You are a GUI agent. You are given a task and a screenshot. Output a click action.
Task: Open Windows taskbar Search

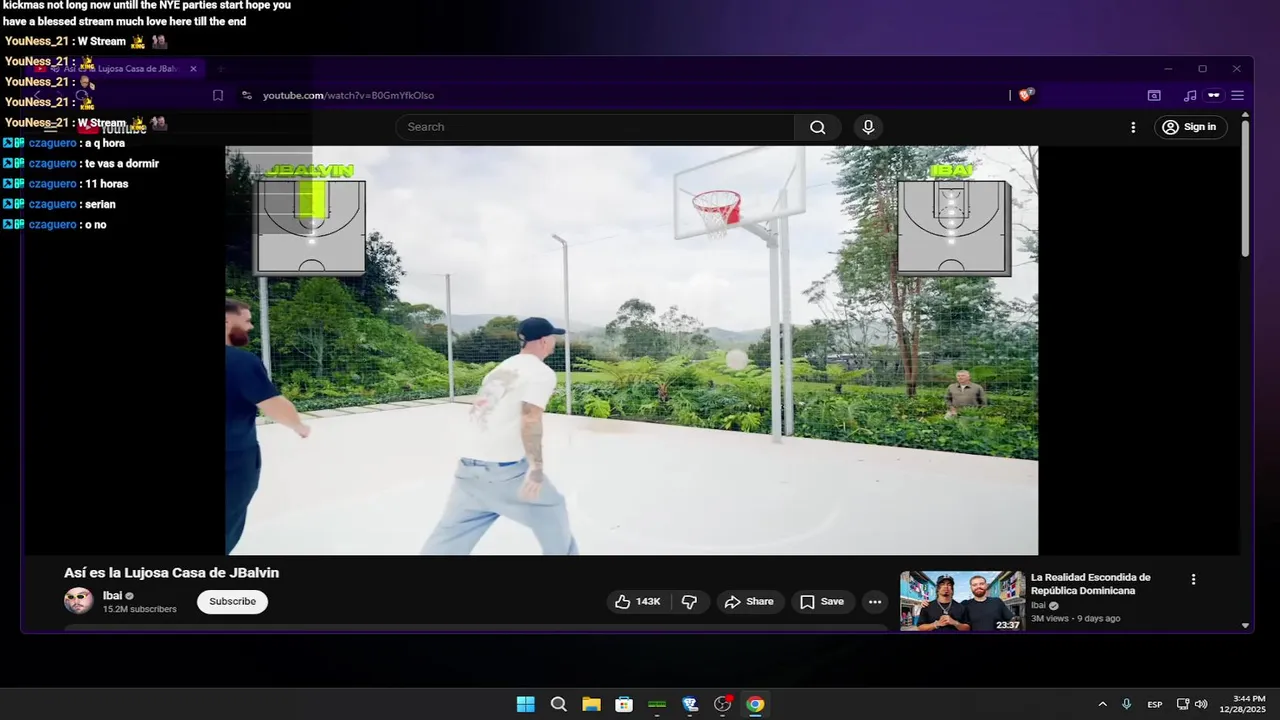click(x=558, y=704)
